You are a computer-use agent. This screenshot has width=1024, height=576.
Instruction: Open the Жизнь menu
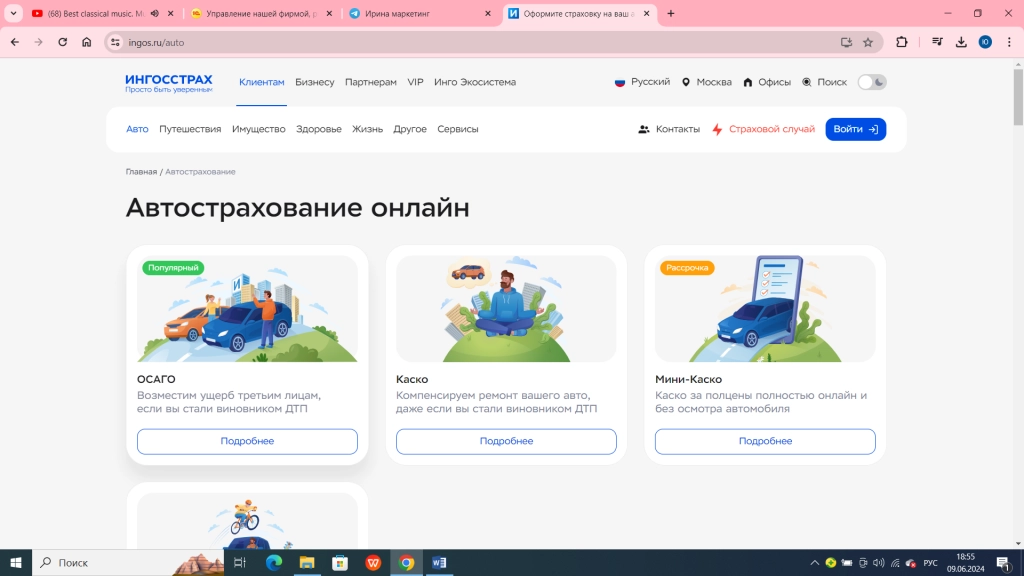(x=368, y=129)
